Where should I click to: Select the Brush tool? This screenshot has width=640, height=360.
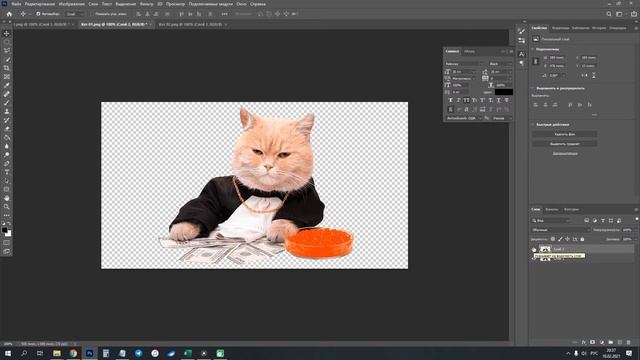coord(7,102)
